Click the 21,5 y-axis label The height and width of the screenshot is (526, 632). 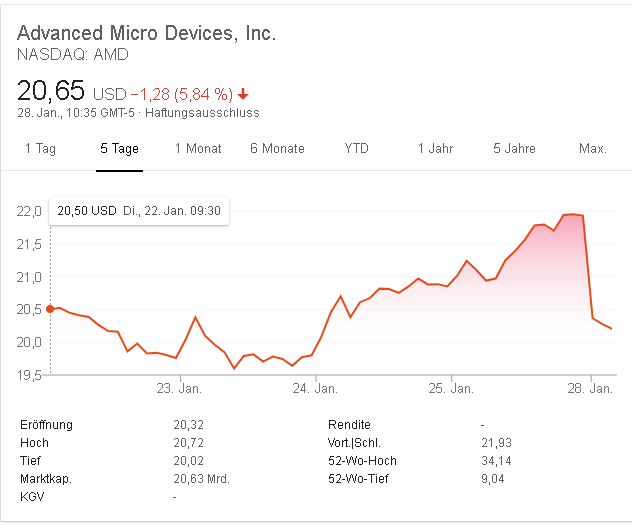click(x=29, y=244)
